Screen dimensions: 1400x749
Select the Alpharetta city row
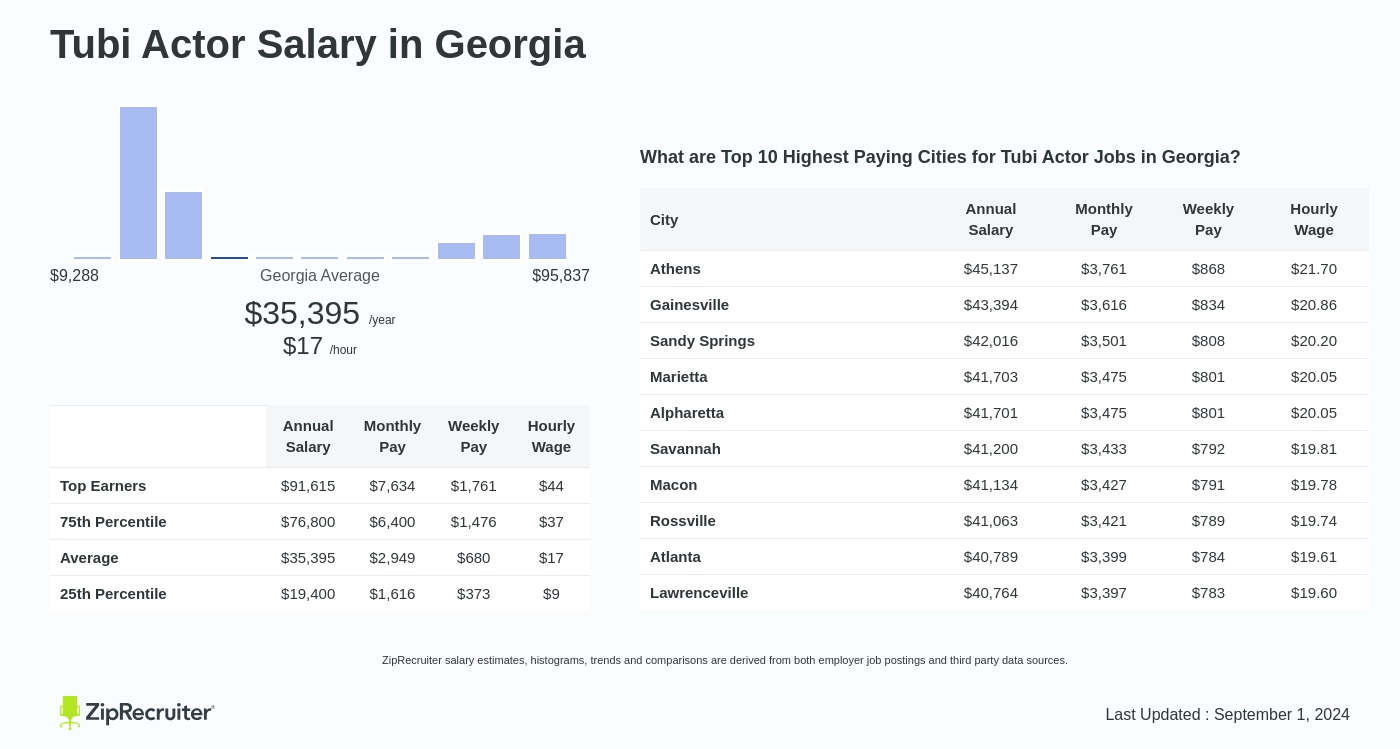pyautogui.click(x=1005, y=412)
